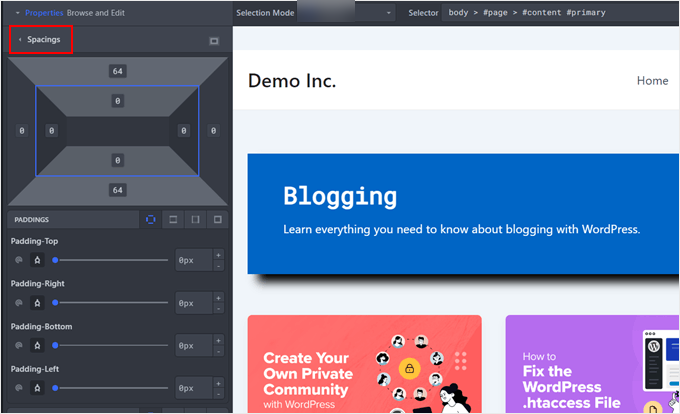Click the Padding-Top label

click(x=34, y=241)
